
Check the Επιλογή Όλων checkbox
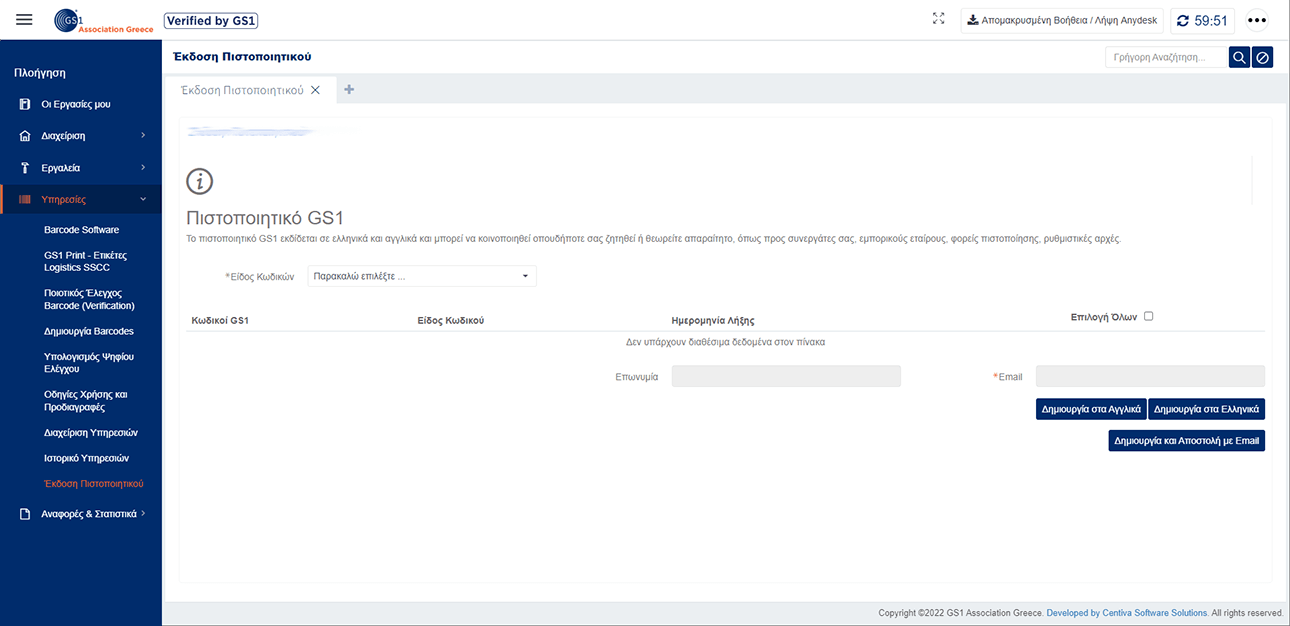(x=1148, y=316)
